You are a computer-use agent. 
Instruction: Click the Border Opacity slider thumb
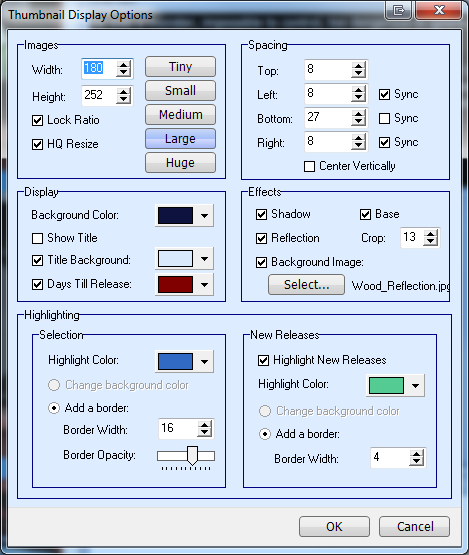coord(192,456)
